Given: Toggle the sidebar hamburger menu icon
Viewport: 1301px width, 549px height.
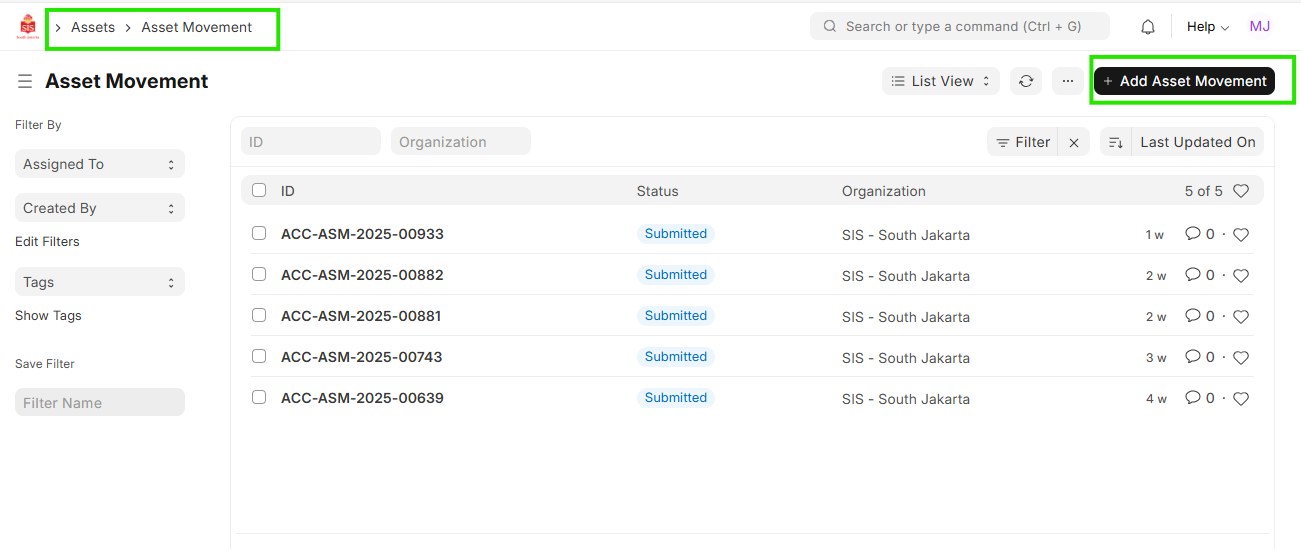Looking at the screenshot, I should [25, 81].
